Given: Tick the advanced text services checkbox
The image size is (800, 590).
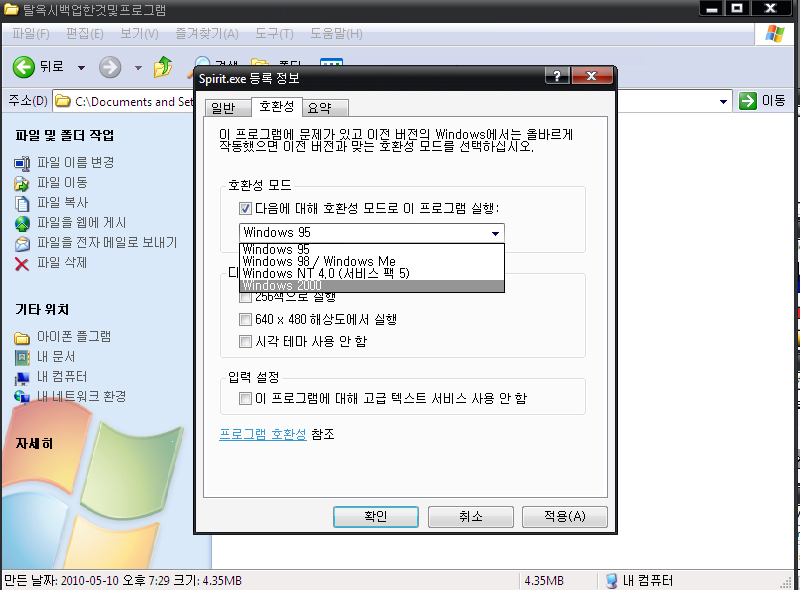Looking at the screenshot, I should coord(245,399).
